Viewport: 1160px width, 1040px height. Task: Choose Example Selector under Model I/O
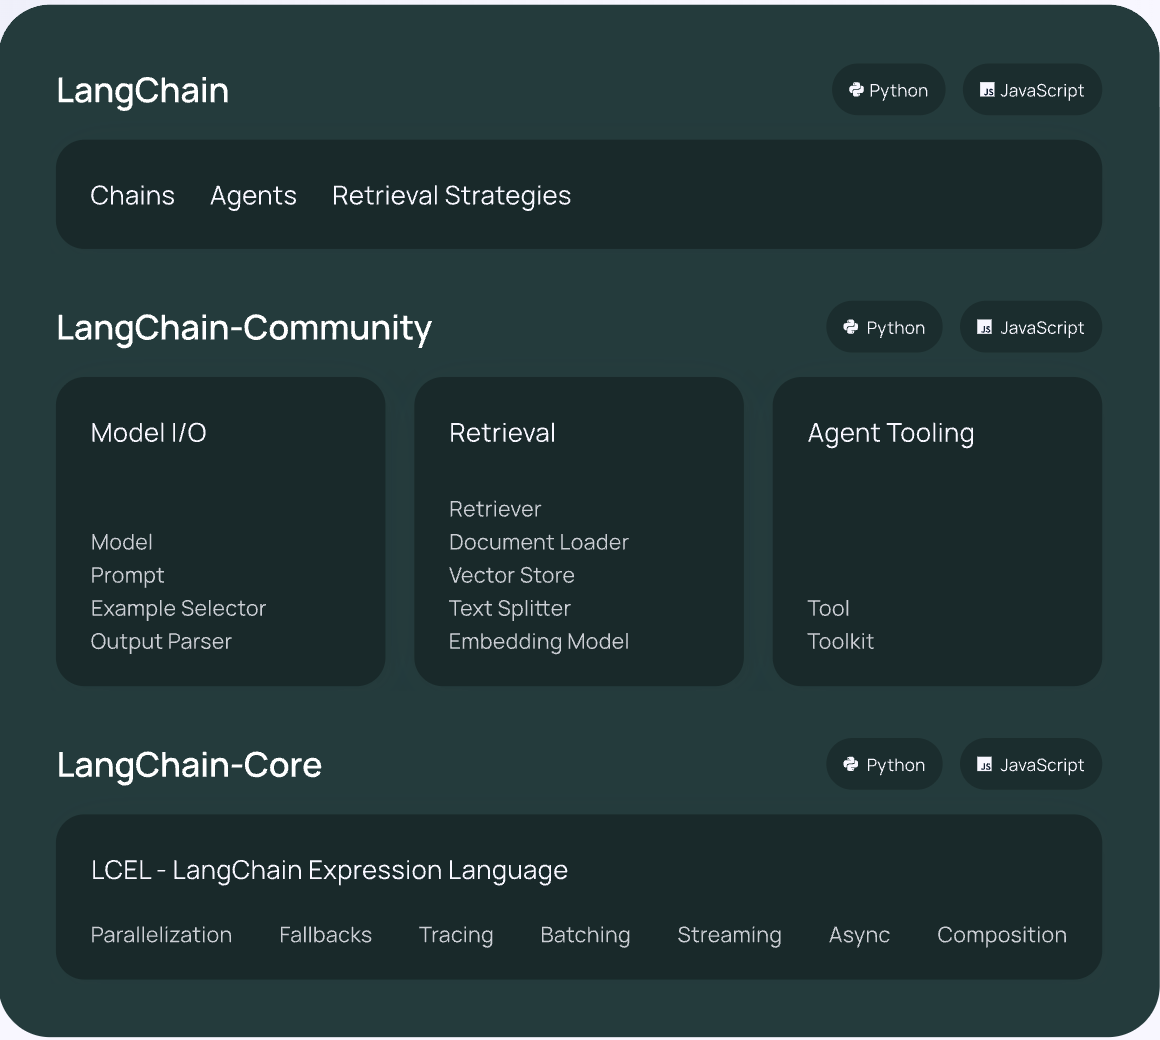click(x=178, y=608)
